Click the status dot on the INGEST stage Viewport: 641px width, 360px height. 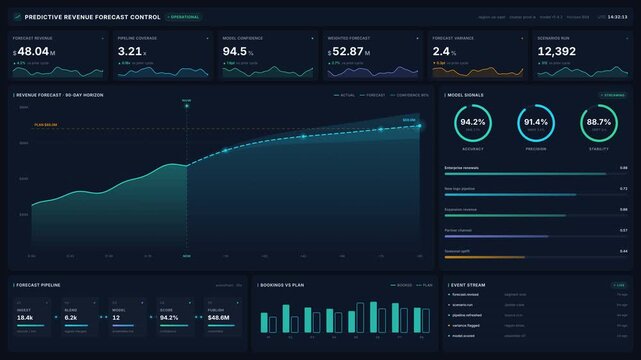[x=47, y=303]
